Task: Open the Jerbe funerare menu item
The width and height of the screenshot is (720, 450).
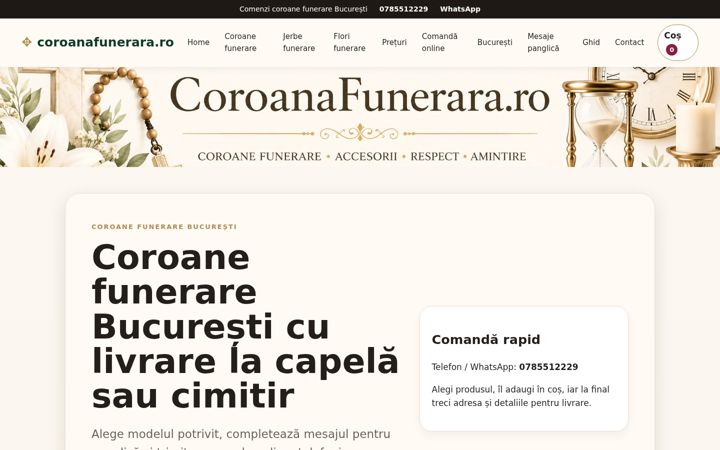Action: coord(299,42)
